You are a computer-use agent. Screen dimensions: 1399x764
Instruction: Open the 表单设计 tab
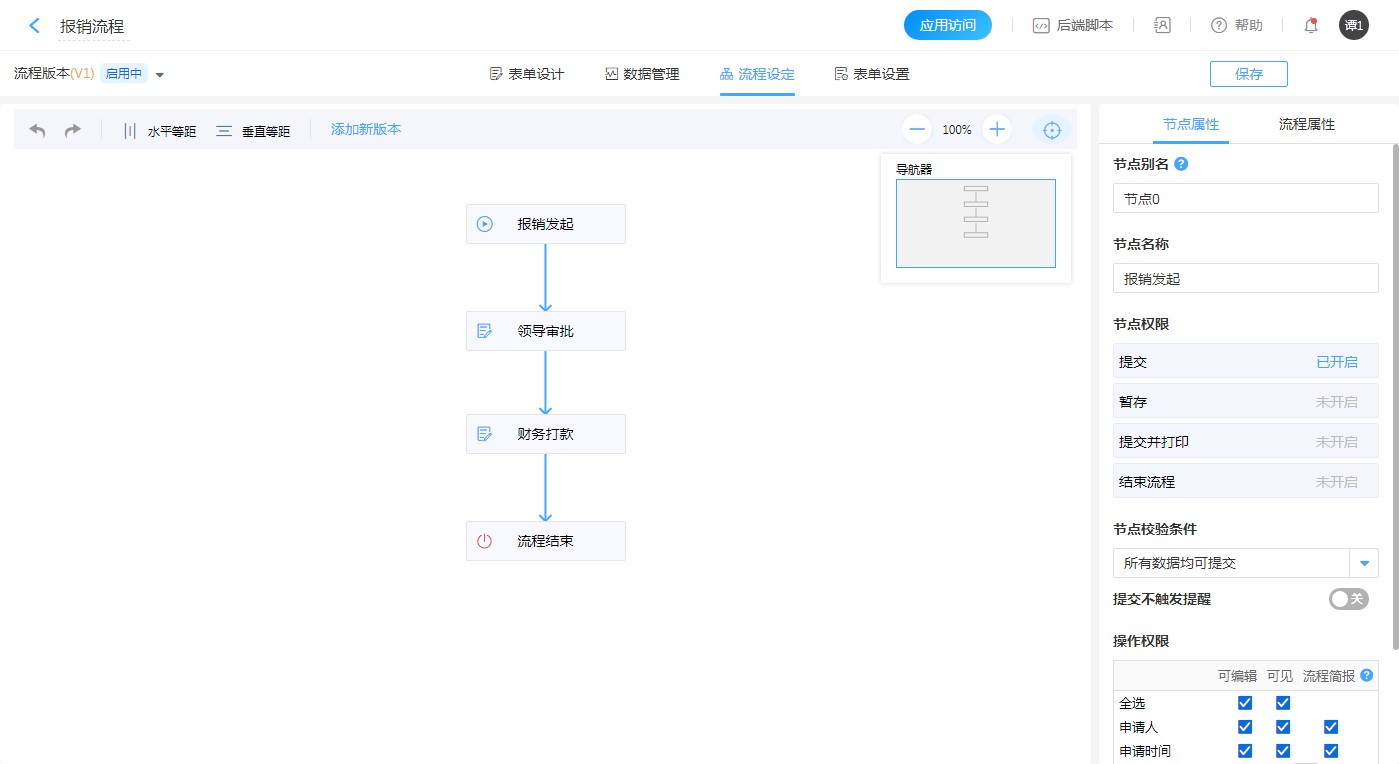(x=527, y=74)
